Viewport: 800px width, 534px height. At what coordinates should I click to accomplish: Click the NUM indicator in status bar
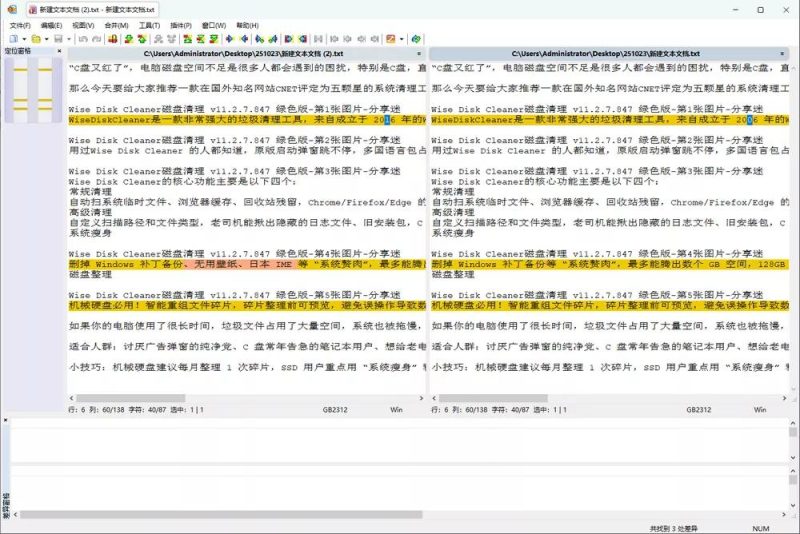761,529
